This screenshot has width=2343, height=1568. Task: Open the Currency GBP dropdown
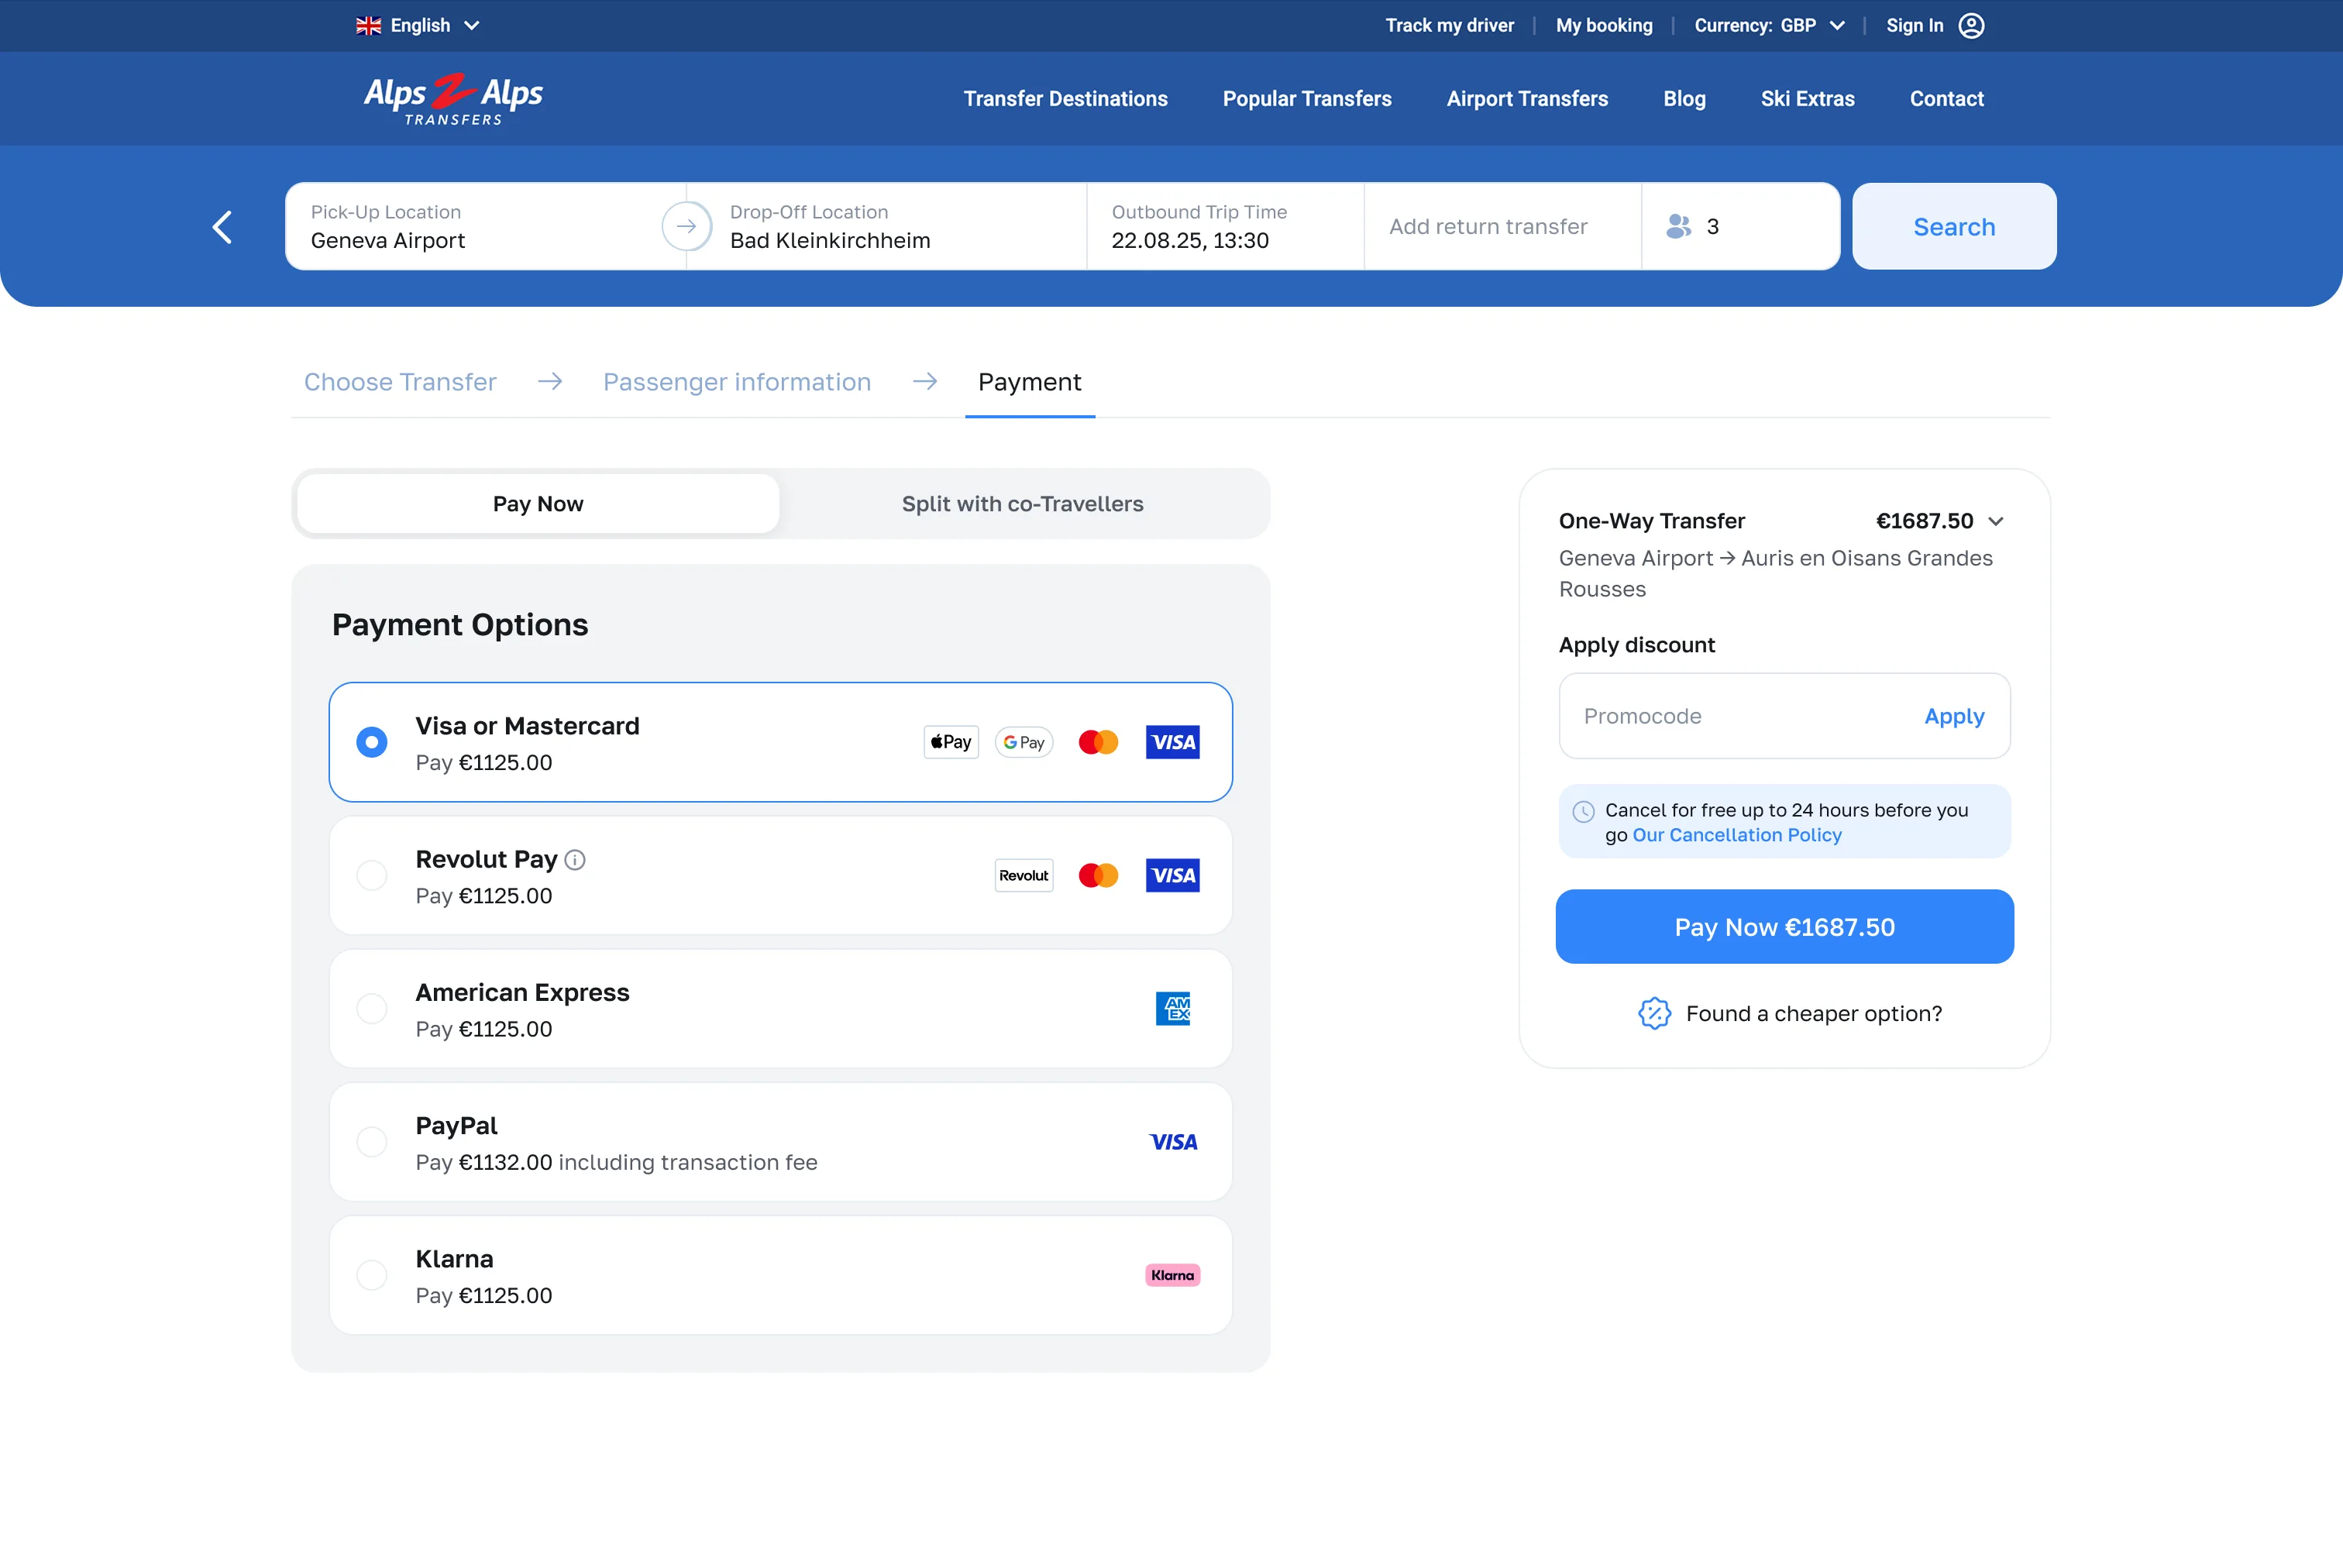(1769, 25)
